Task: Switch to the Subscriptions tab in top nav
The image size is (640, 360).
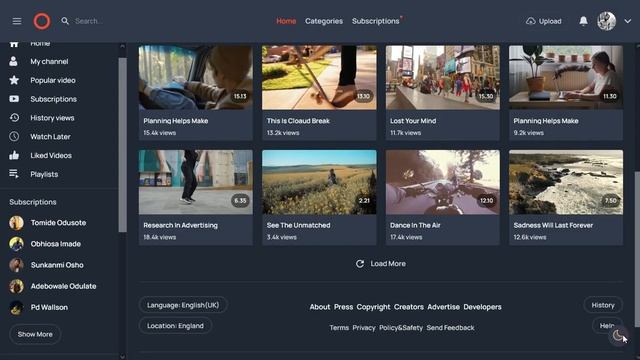Action: pos(376,21)
